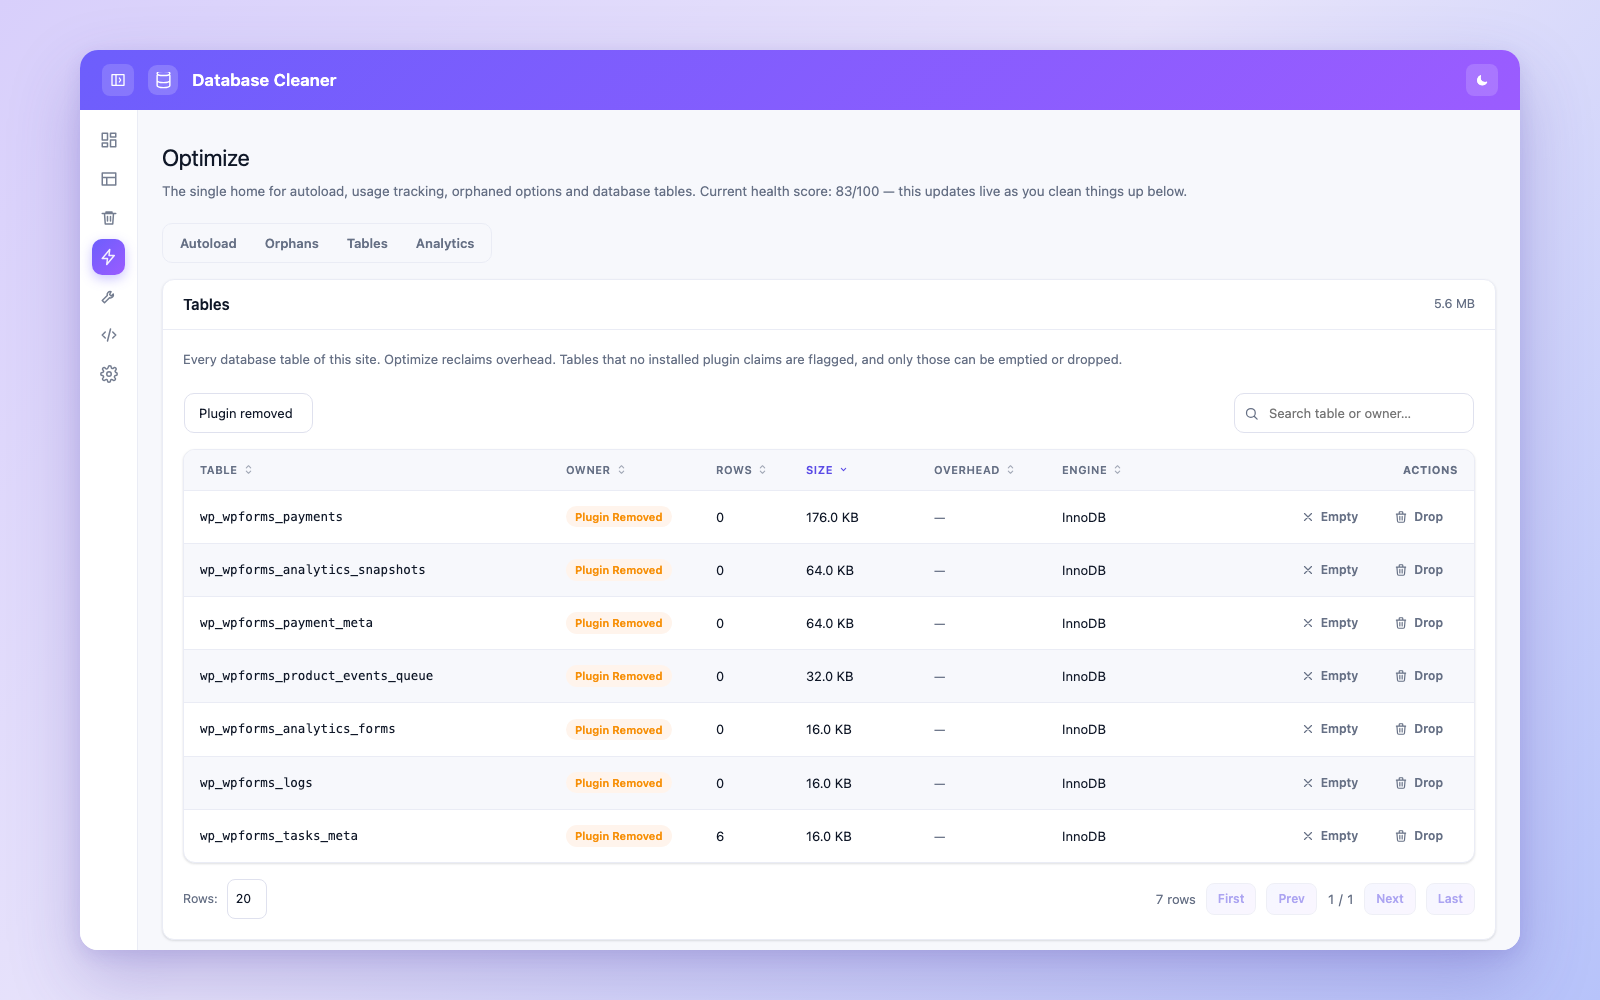1600x1000 pixels.
Task: Empty the wp_wpforms_analytics_snapshots table
Action: pyautogui.click(x=1330, y=570)
